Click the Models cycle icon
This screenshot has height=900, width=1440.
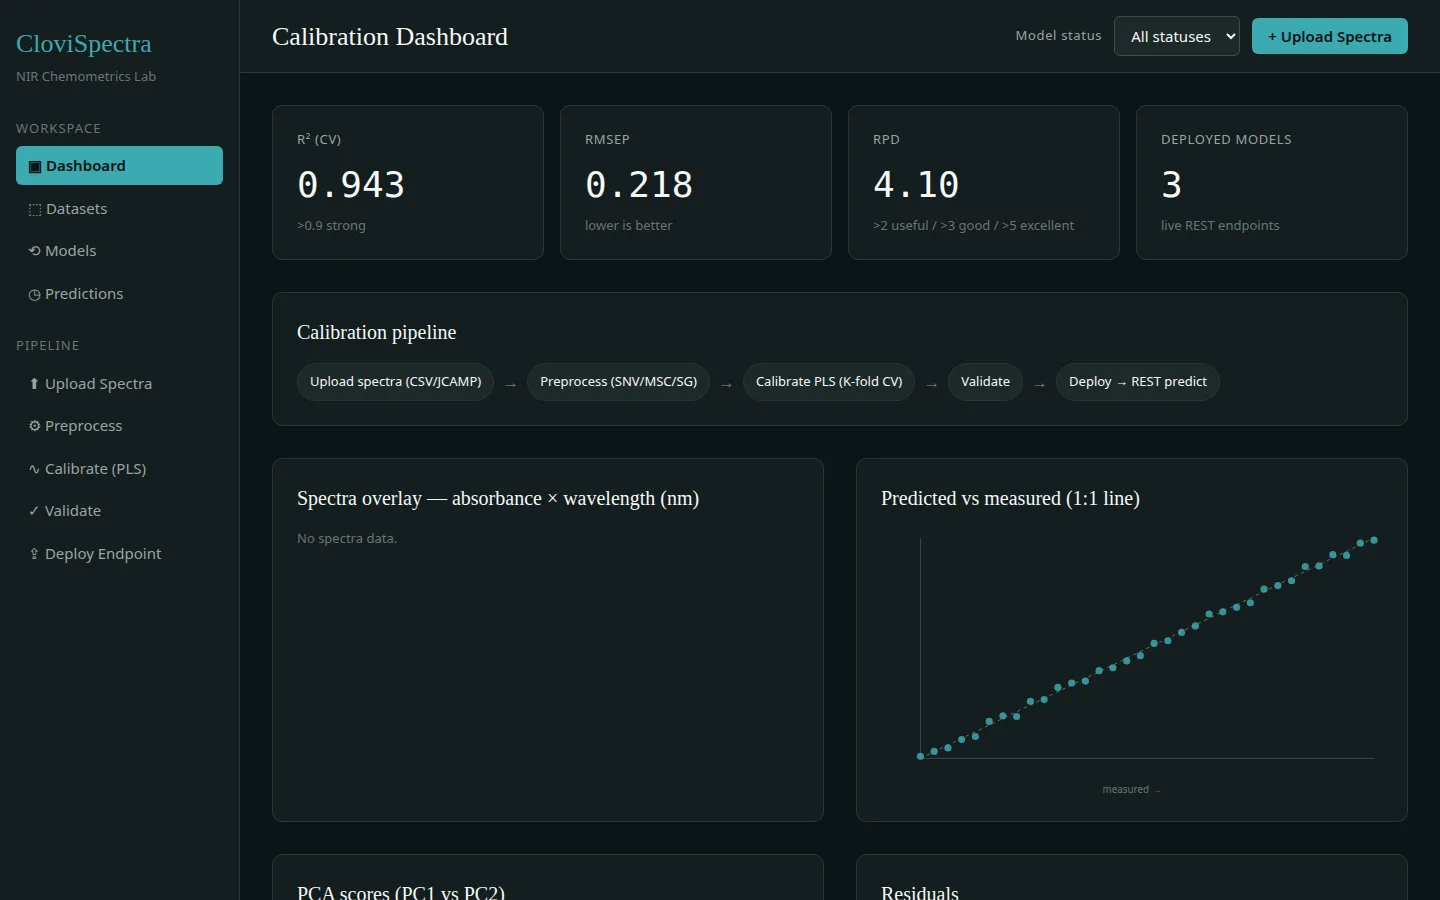35,251
